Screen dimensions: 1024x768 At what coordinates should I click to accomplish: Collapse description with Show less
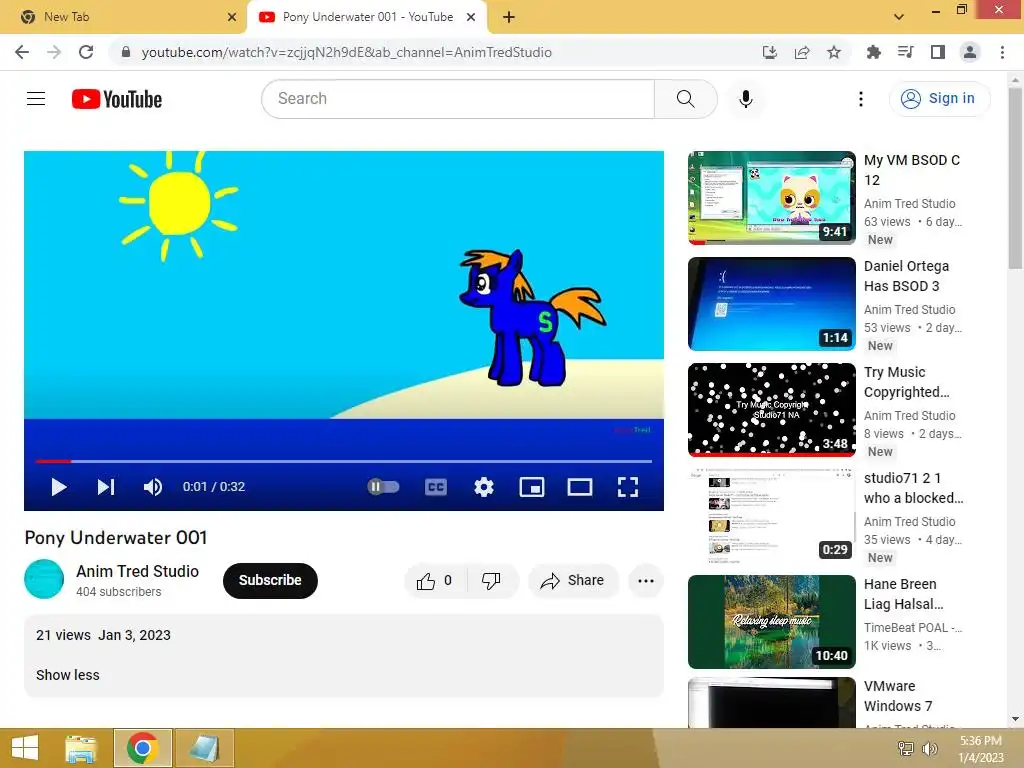point(68,675)
